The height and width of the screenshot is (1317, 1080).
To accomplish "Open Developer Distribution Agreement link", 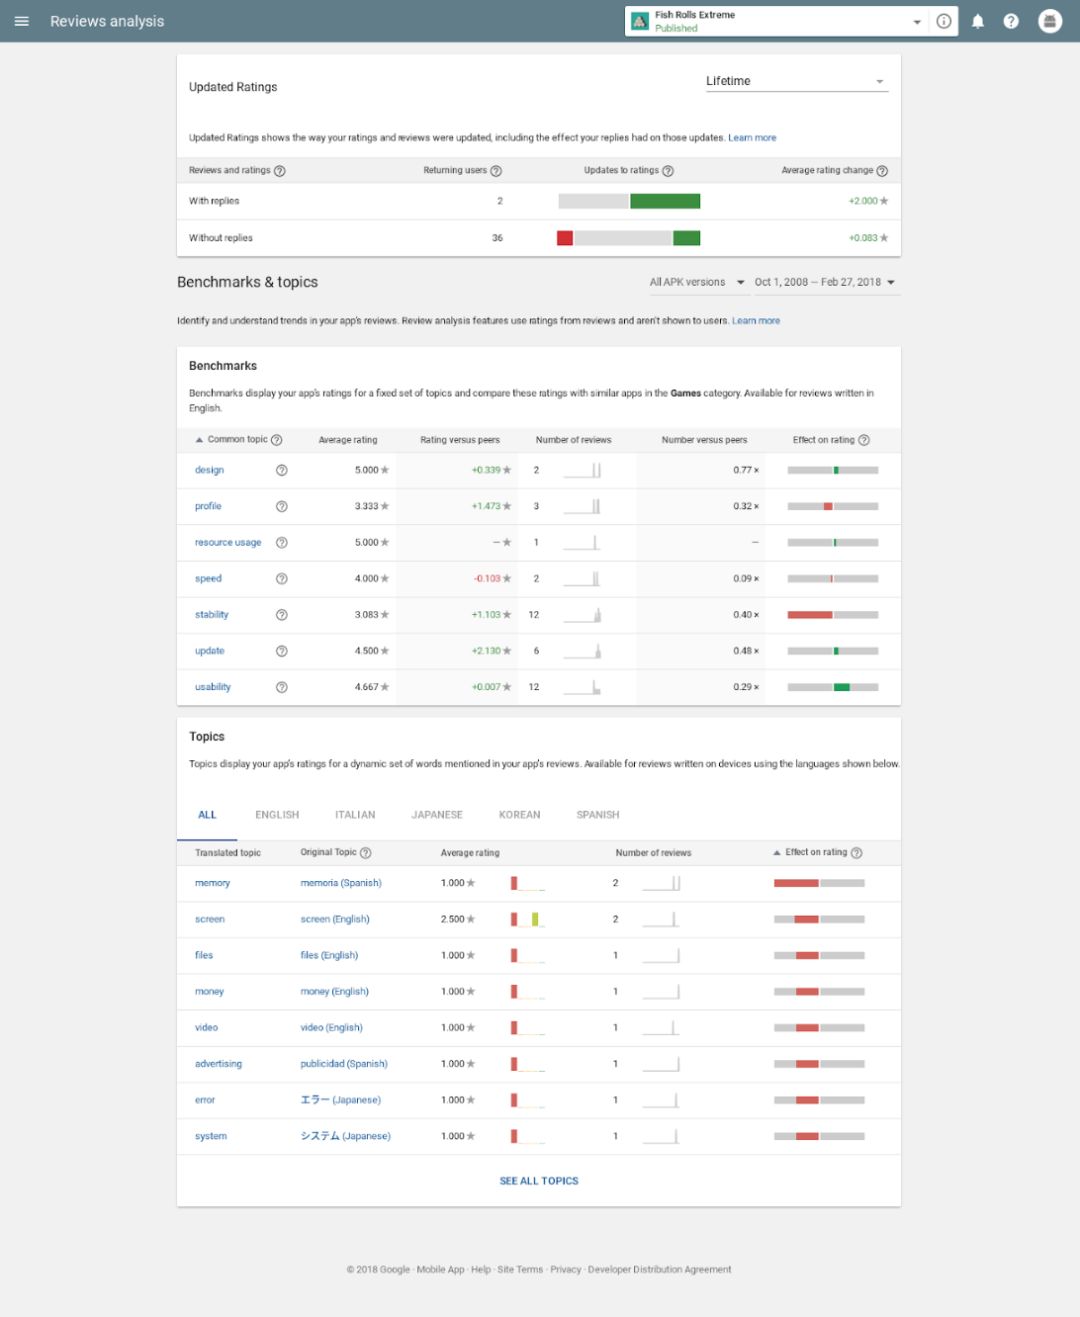I will [659, 1270].
